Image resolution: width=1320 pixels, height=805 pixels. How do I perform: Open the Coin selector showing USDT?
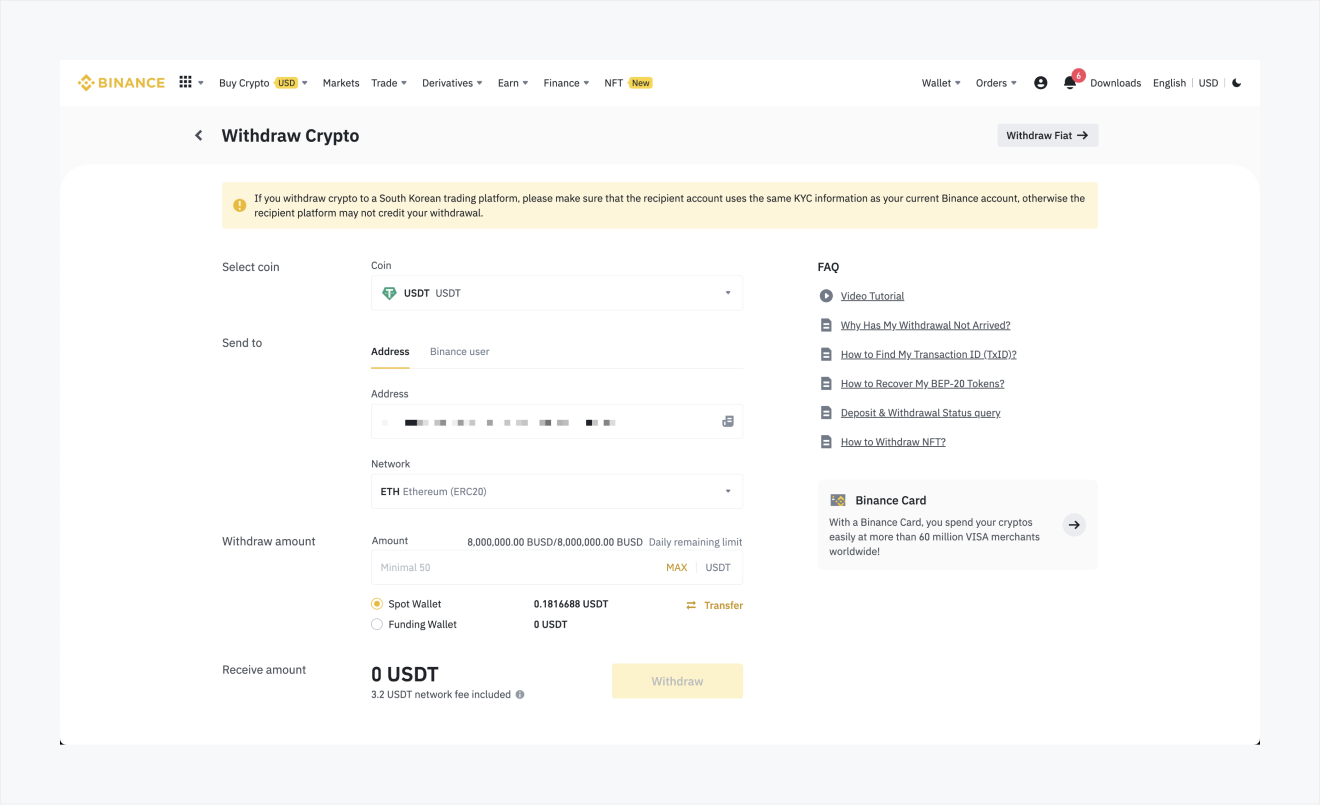(x=556, y=292)
